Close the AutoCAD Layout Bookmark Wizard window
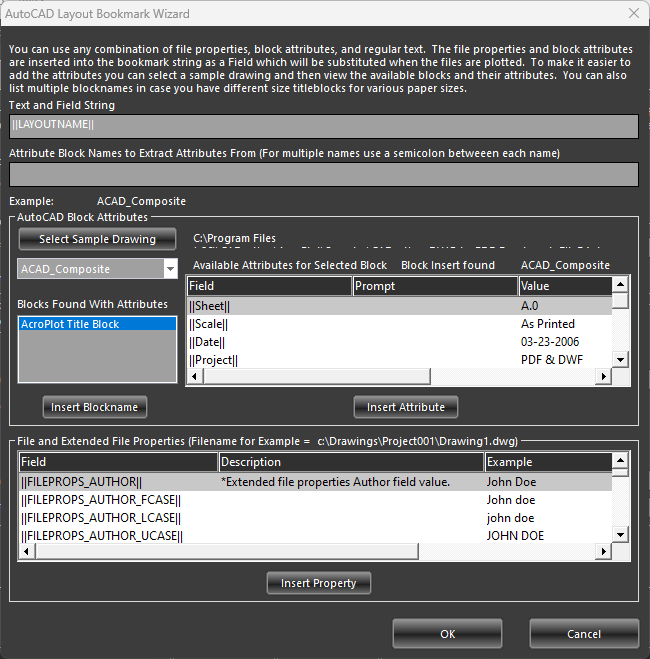The height and width of the screenshot is (659, 650). point(634,13)
